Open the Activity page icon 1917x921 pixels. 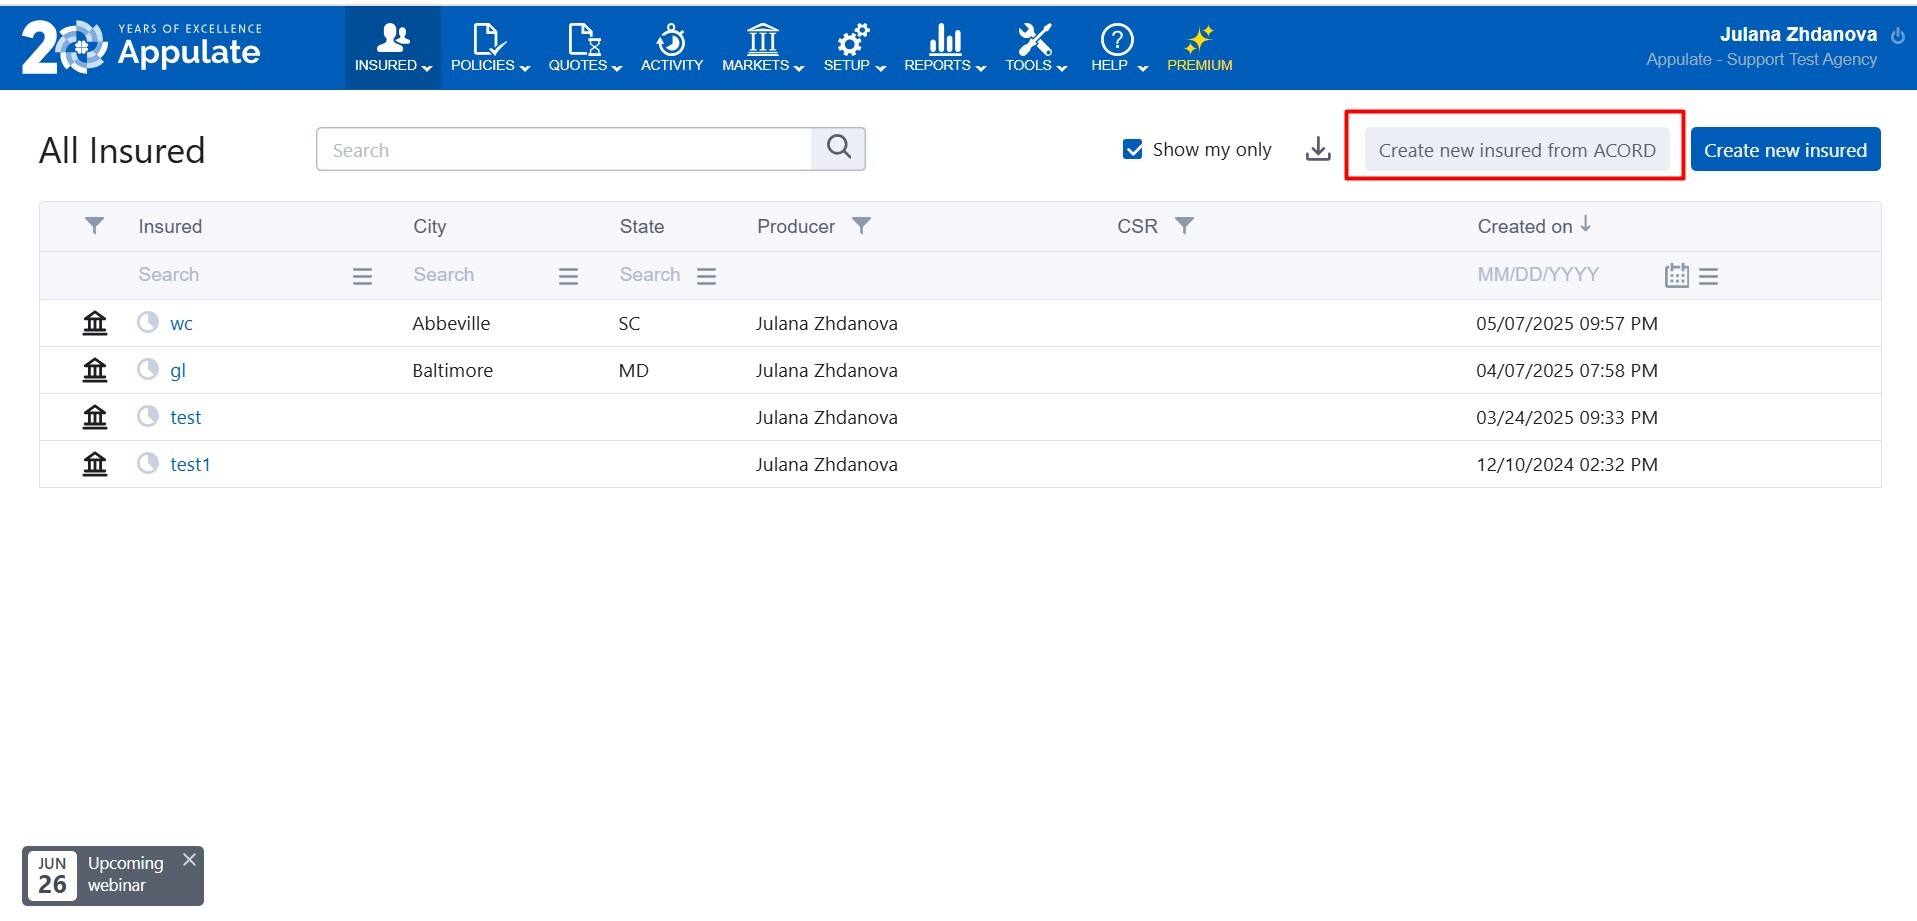(671, 40)
